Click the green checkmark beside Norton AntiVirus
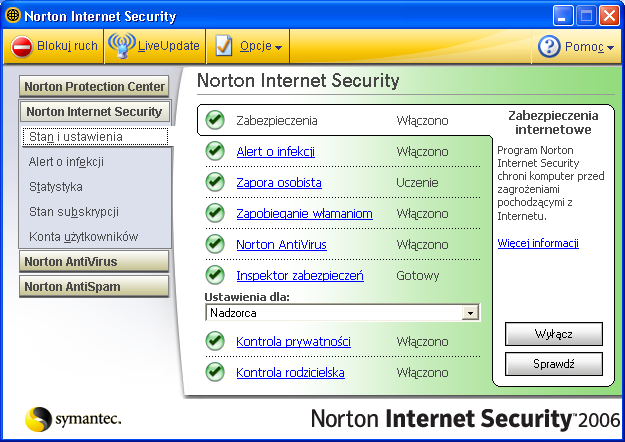Screen dimensions: 625x442 coord(215,244)
